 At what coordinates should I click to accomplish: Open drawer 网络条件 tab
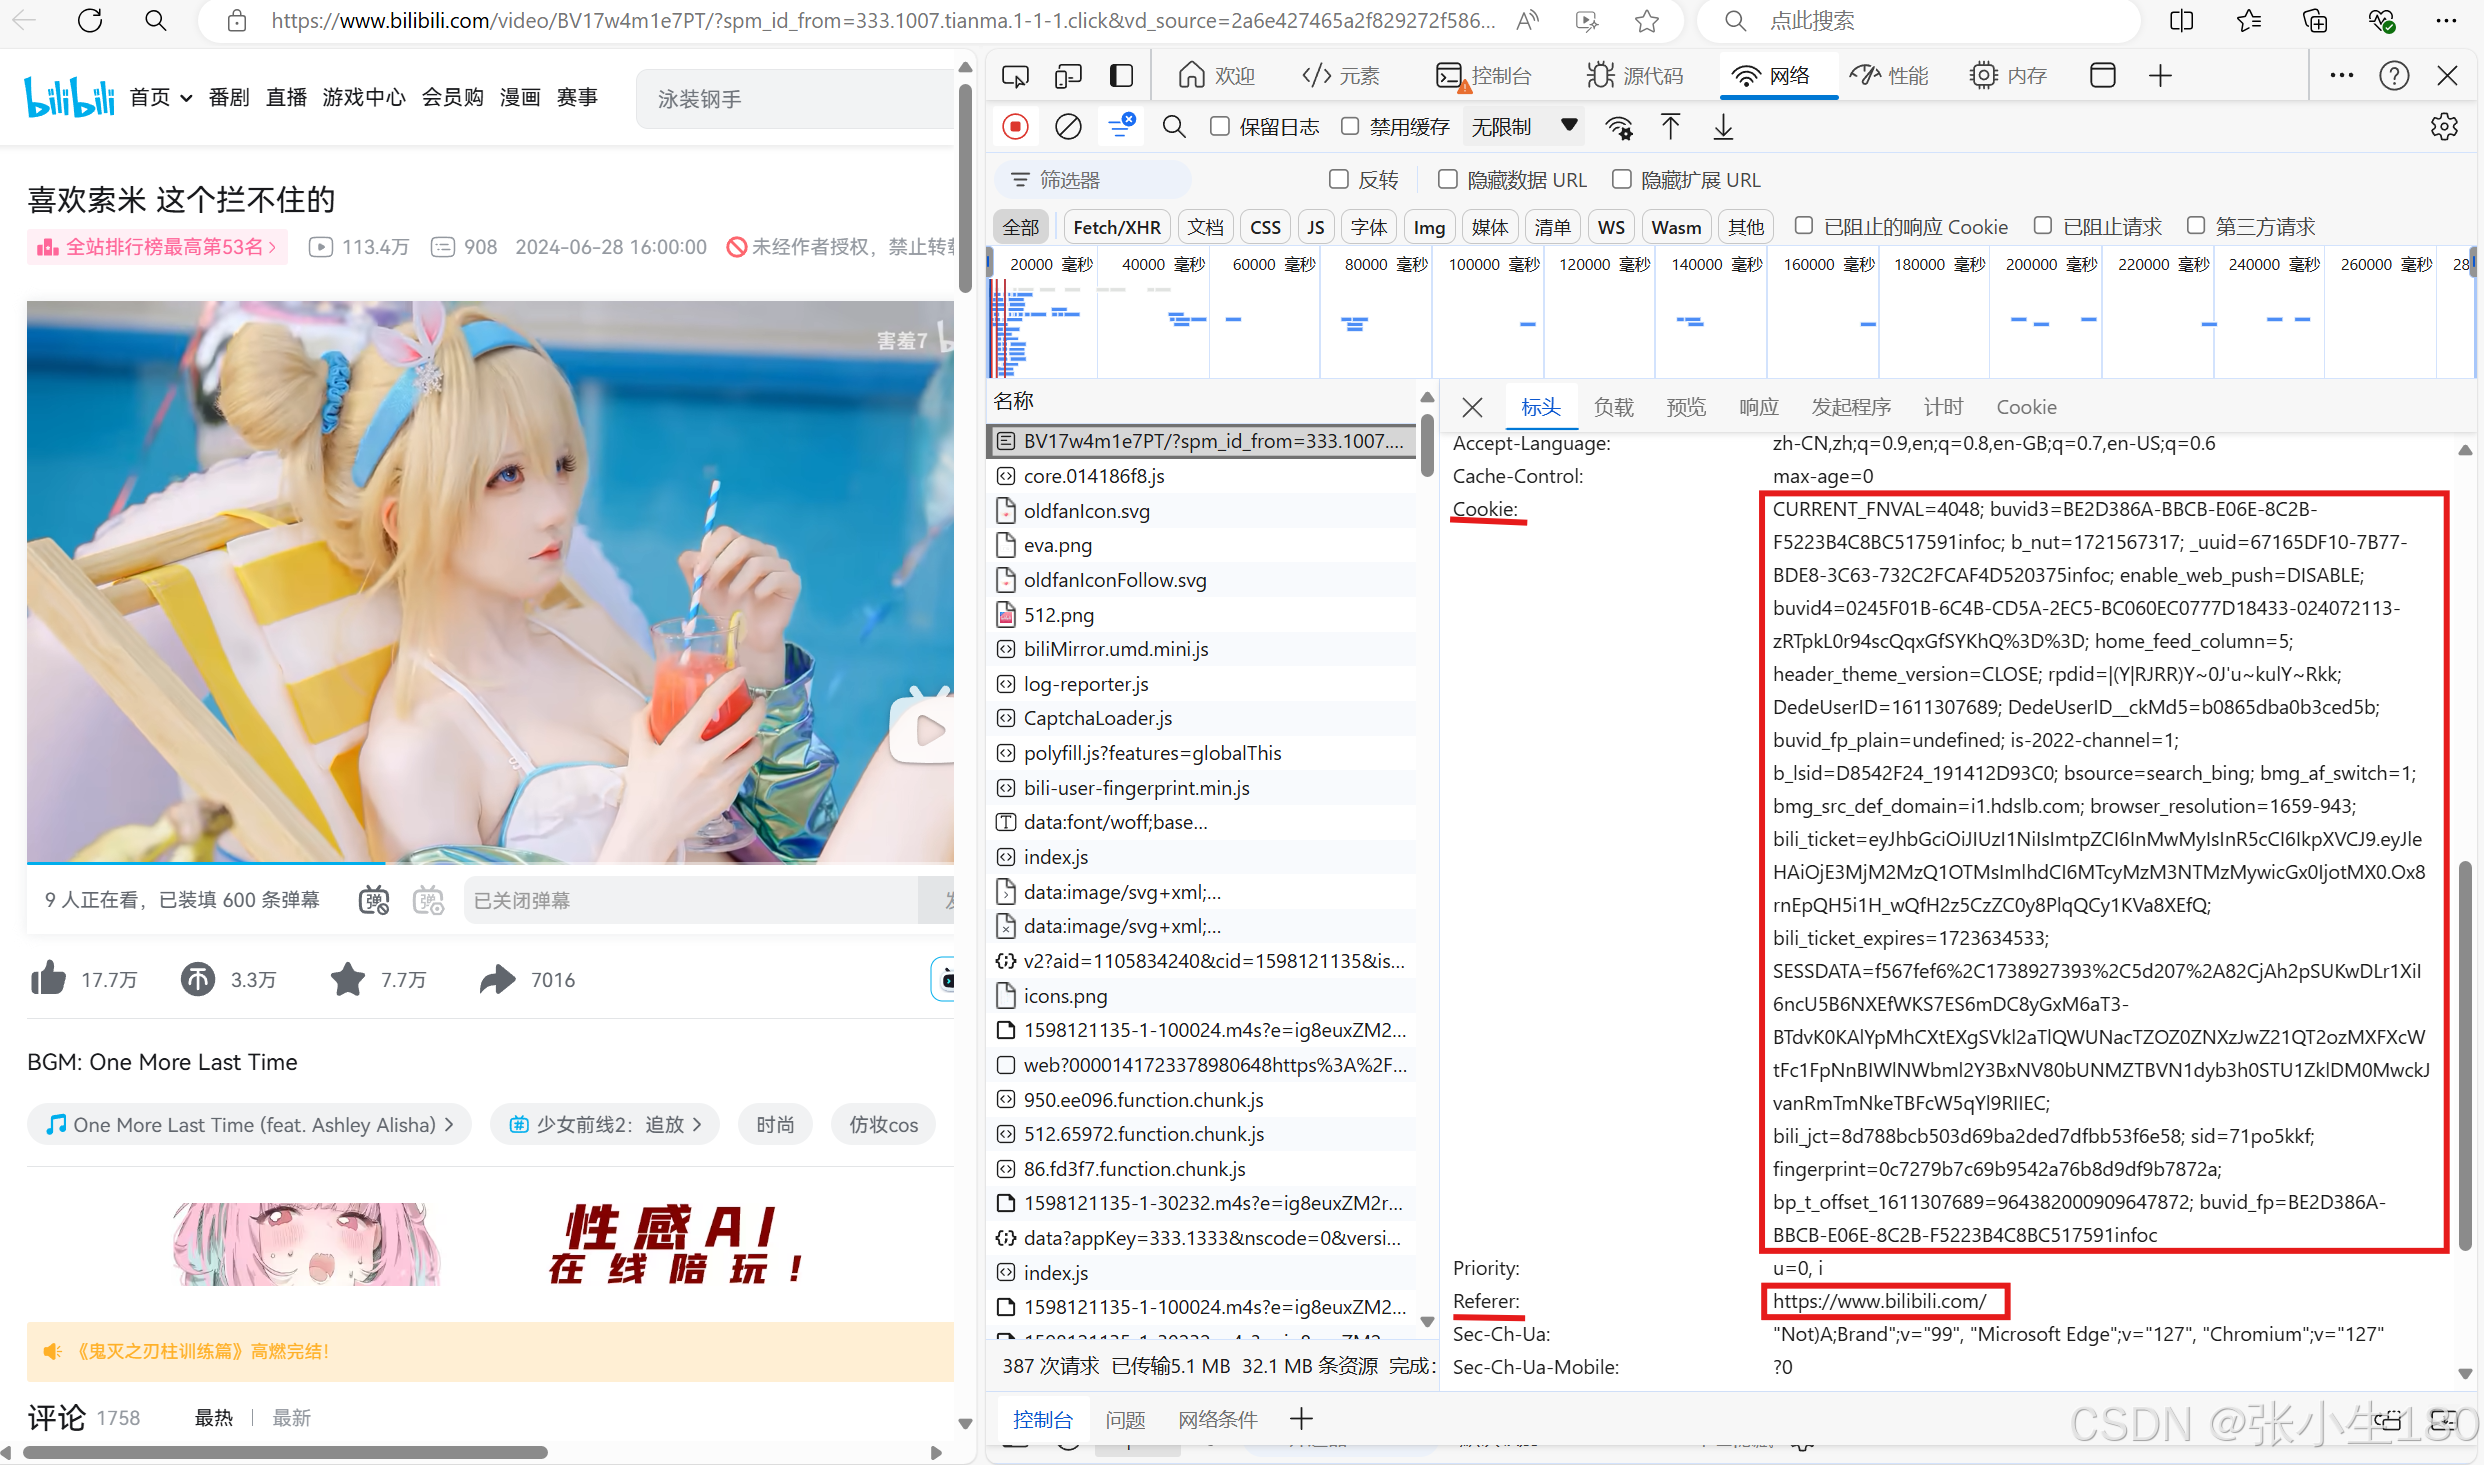(1218, 1419)
